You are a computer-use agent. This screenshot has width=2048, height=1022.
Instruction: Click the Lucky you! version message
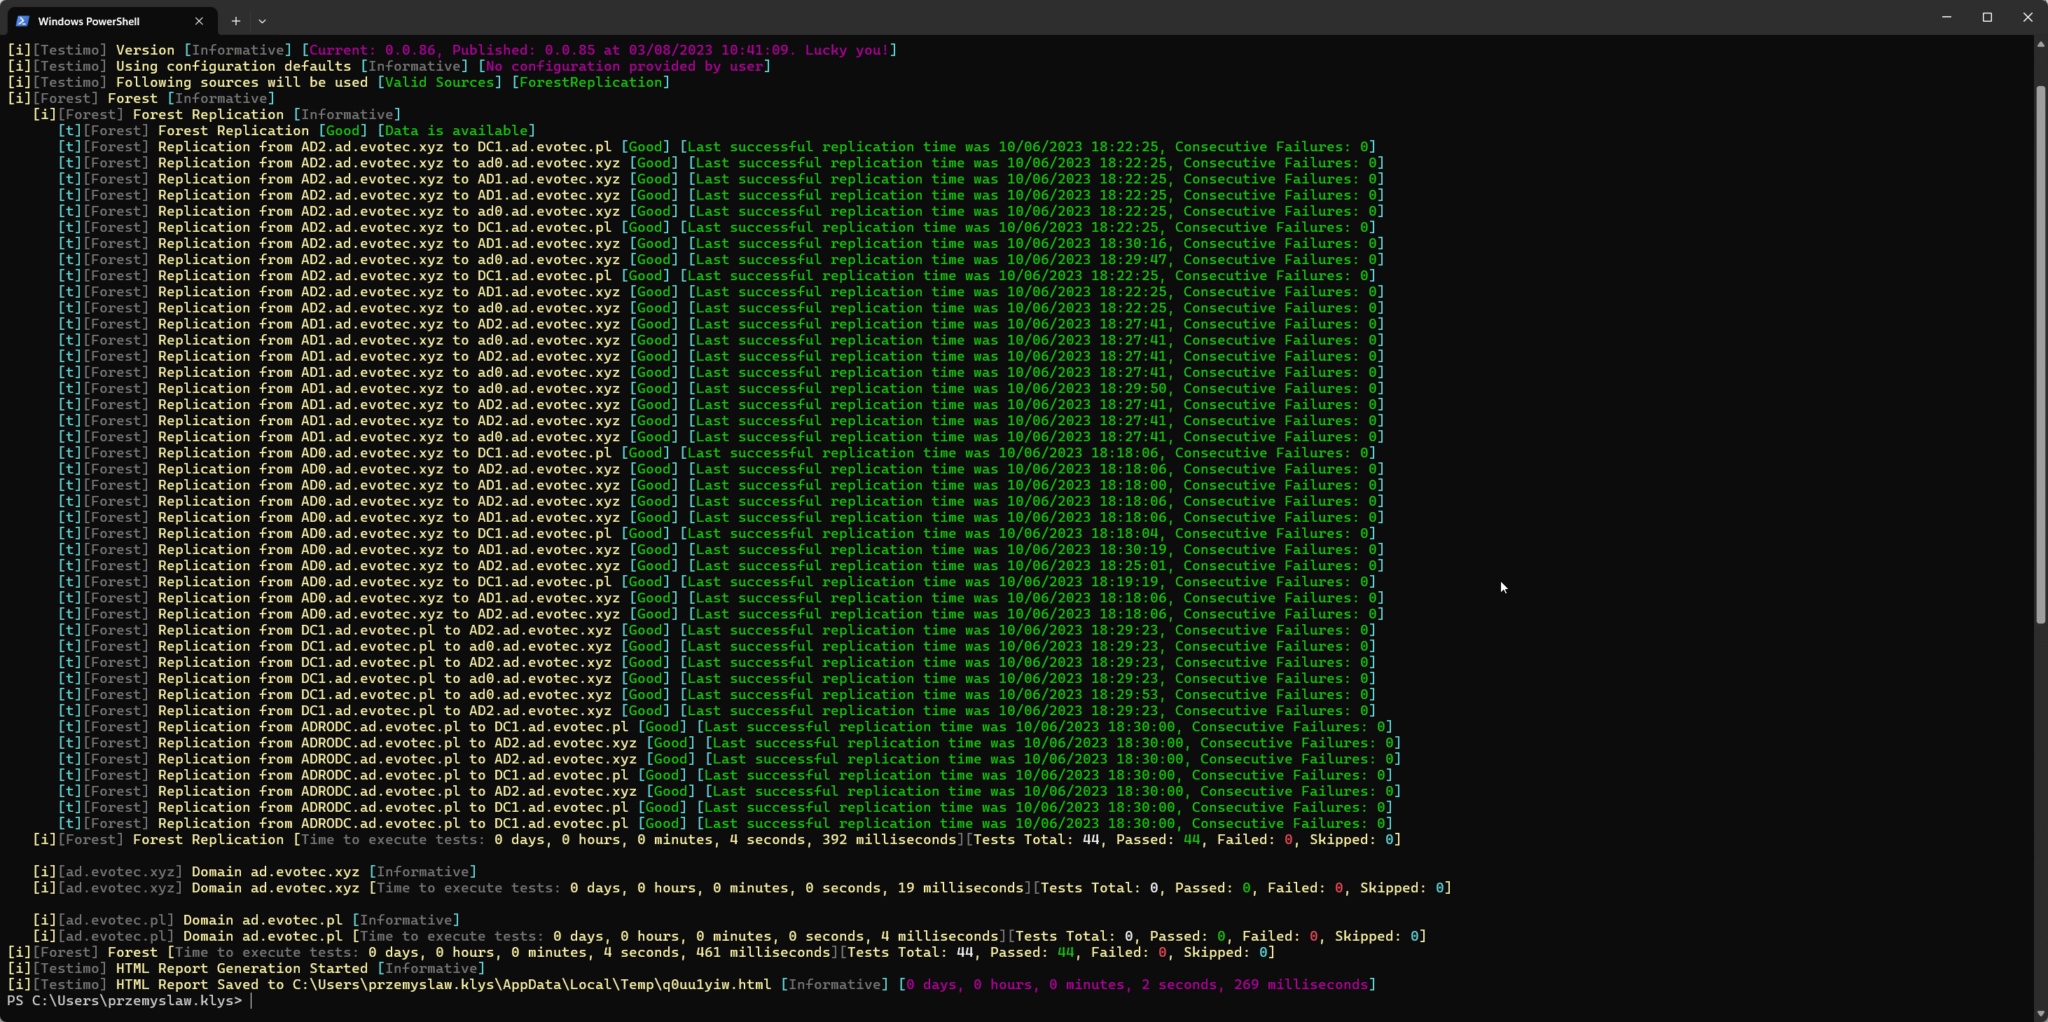click(x=855, y=49)
